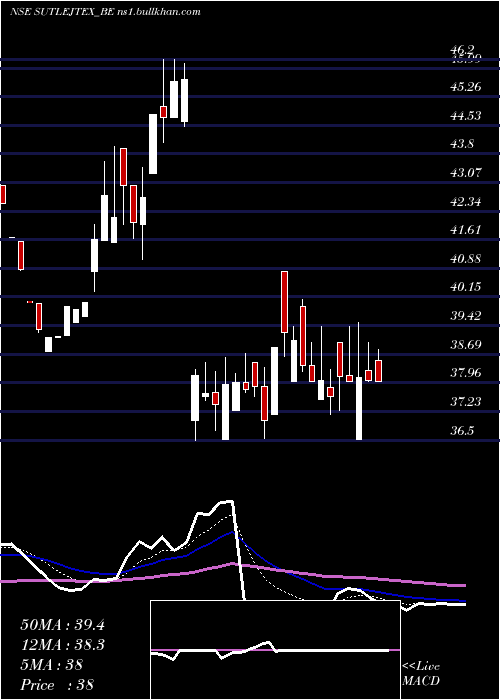Click the 5MA : 38 value
The height and width of the screenshot is (700, 500).
point(52,665)
